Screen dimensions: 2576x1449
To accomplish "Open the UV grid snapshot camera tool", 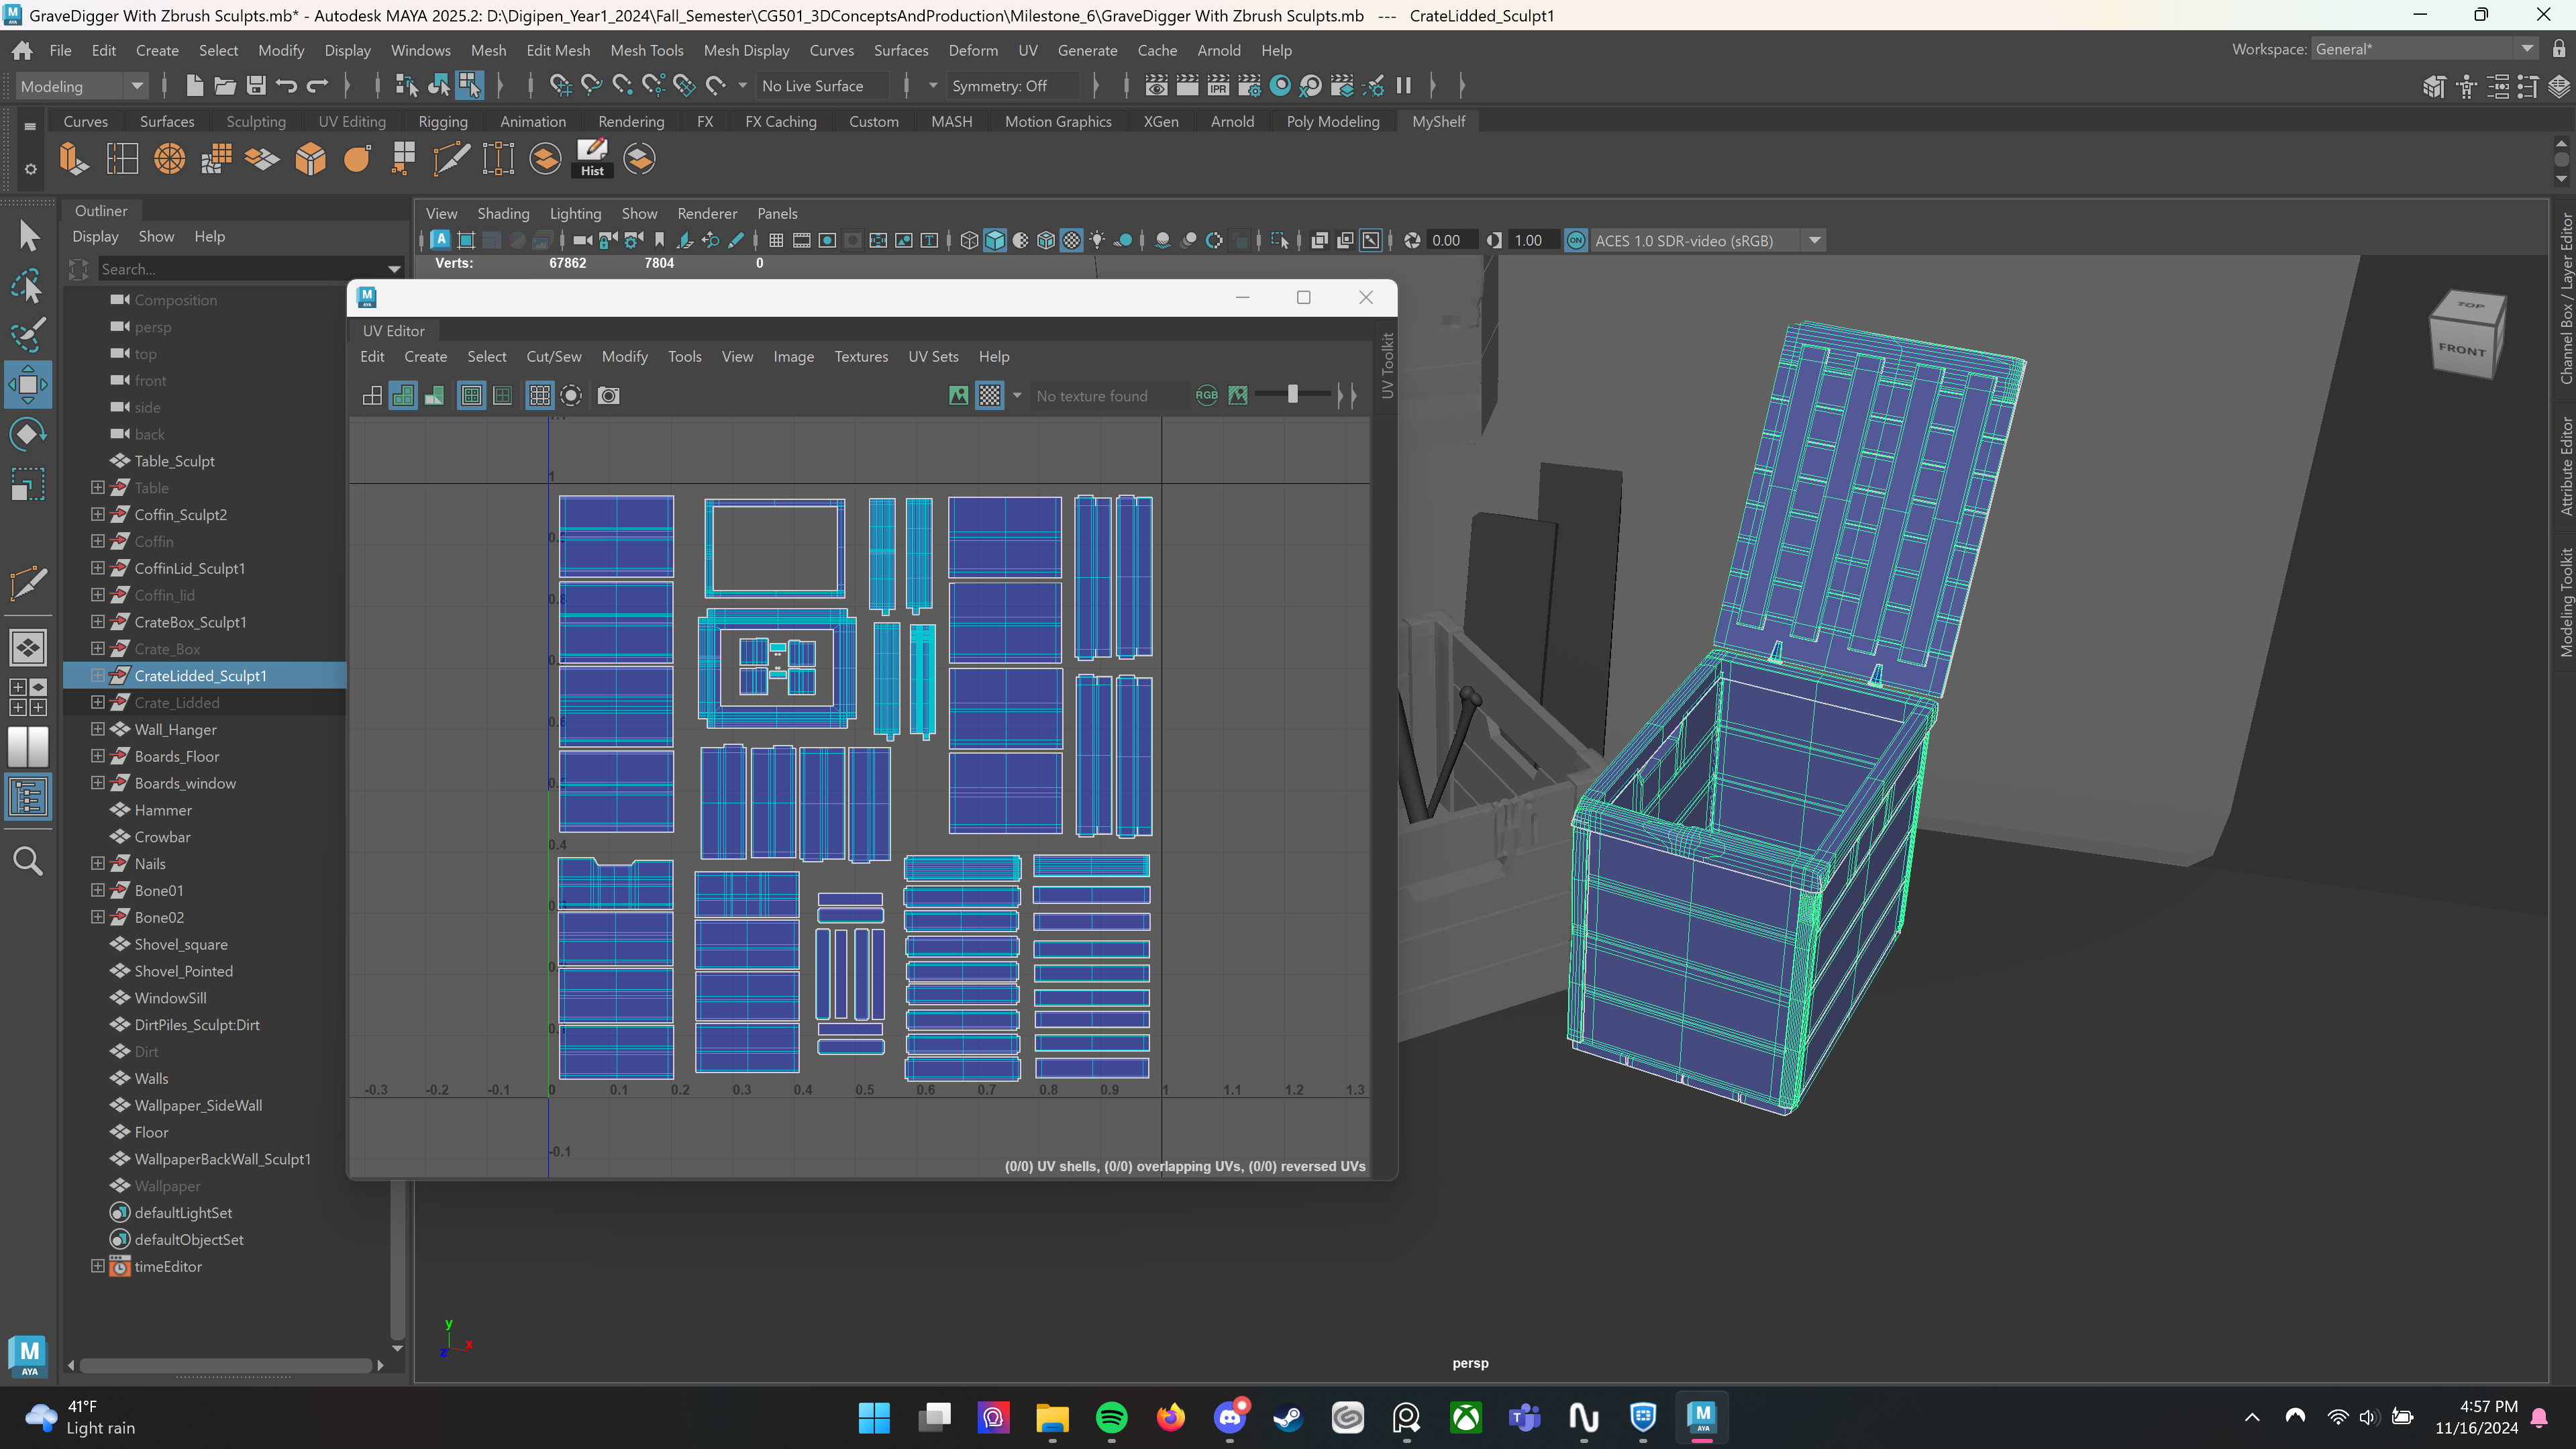I will (x=608, y=396).
